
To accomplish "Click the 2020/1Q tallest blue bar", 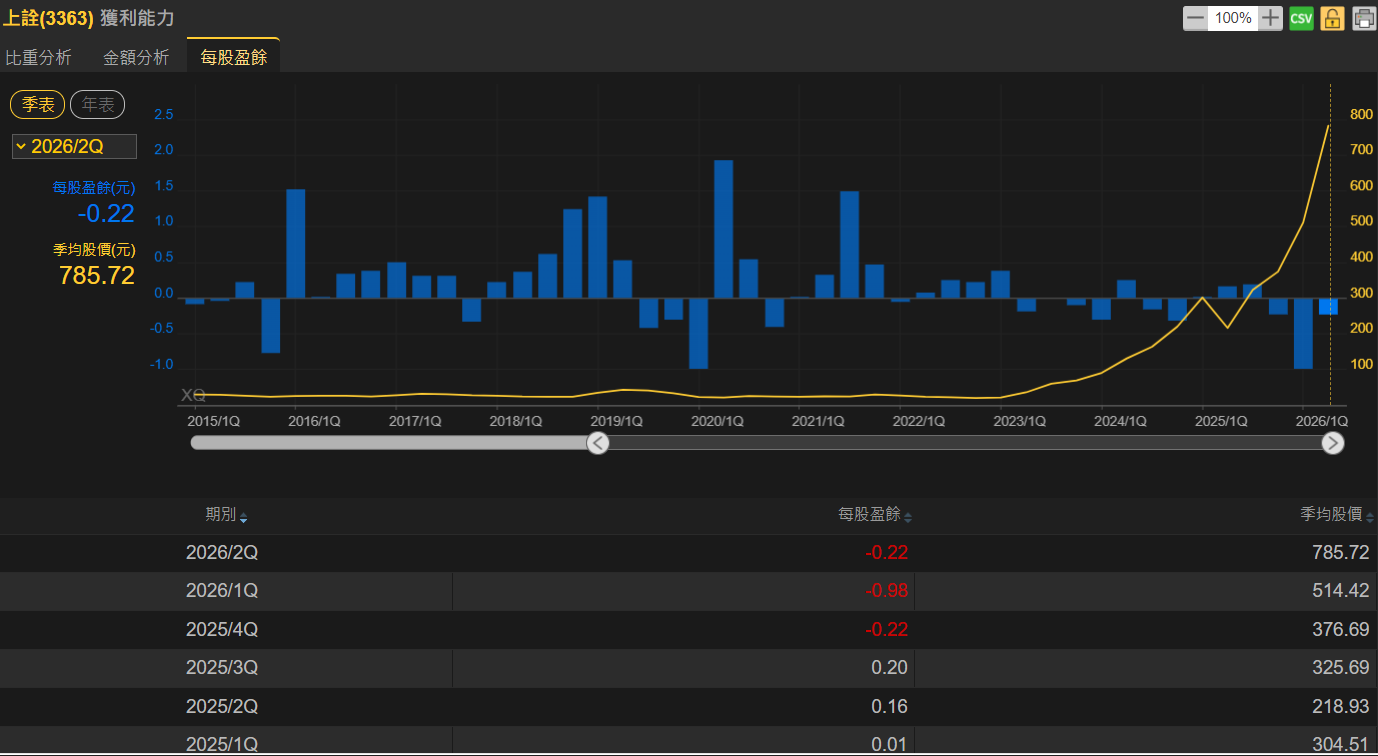I will pyautogui.click(x=723, y=229).
